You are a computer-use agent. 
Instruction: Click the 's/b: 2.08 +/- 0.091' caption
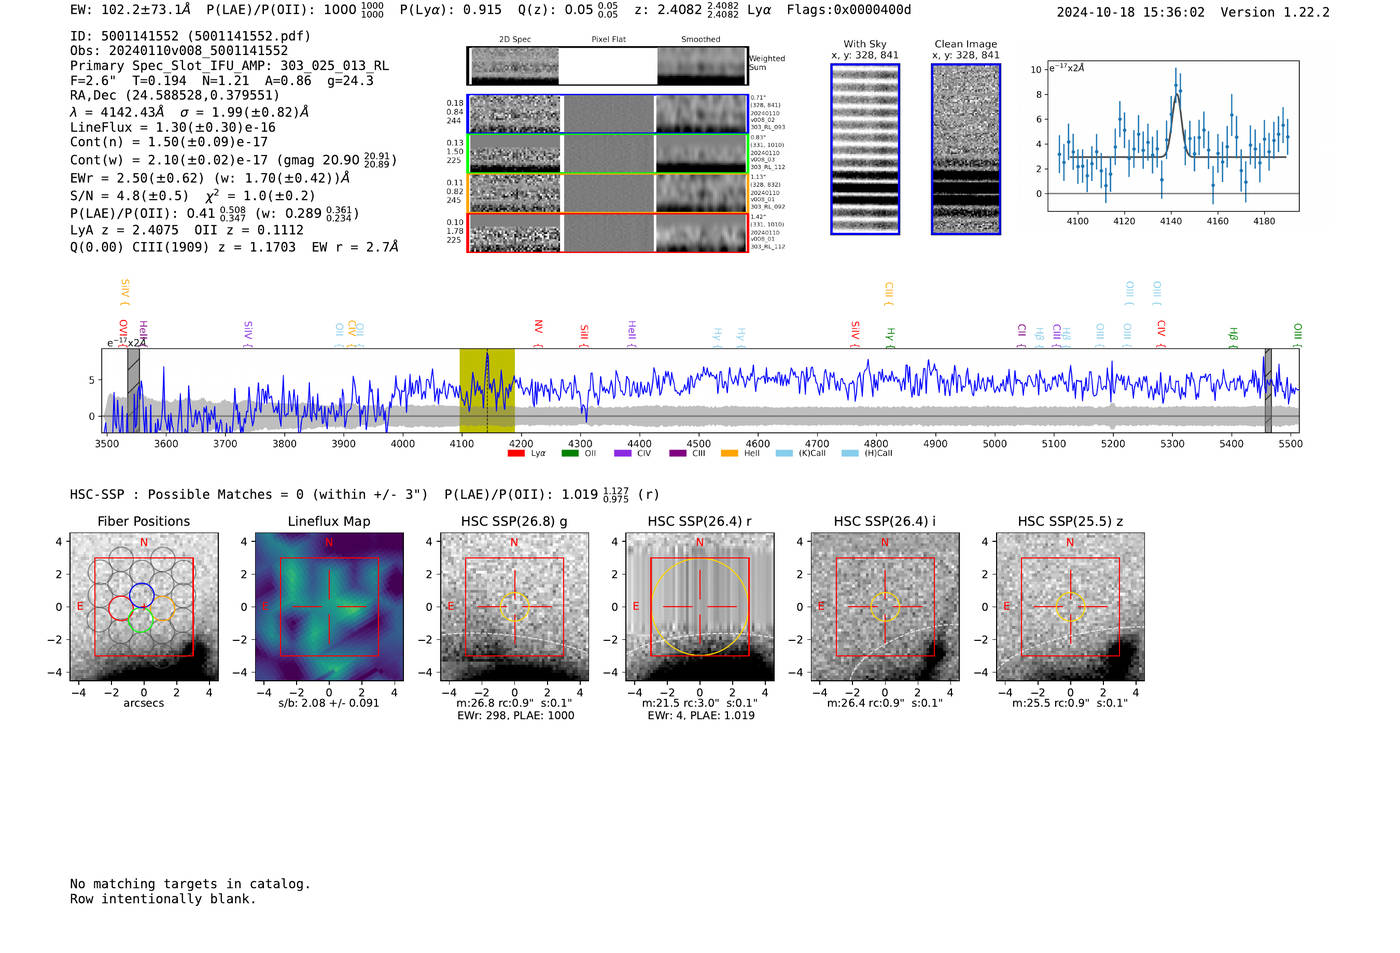point(329,703)
